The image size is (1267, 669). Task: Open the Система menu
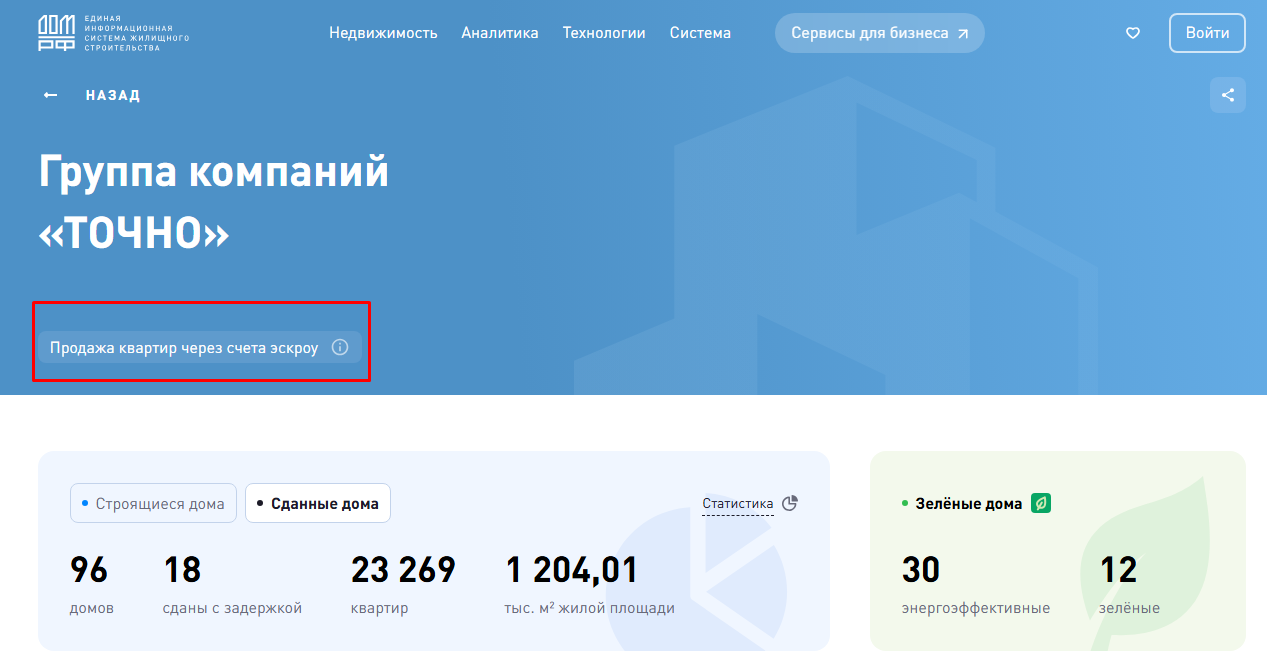pos(700,33)
